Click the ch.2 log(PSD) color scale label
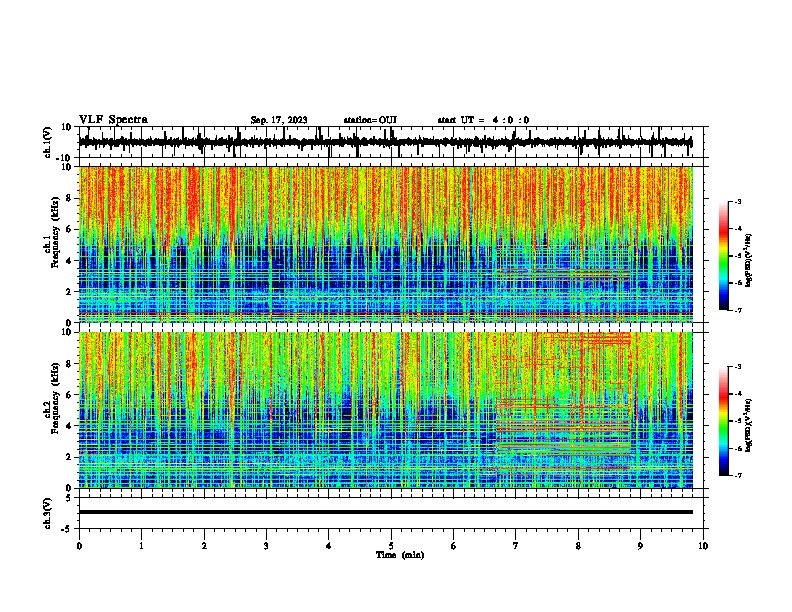The width and height of the screenshot is (792, 612). point(749,425)
